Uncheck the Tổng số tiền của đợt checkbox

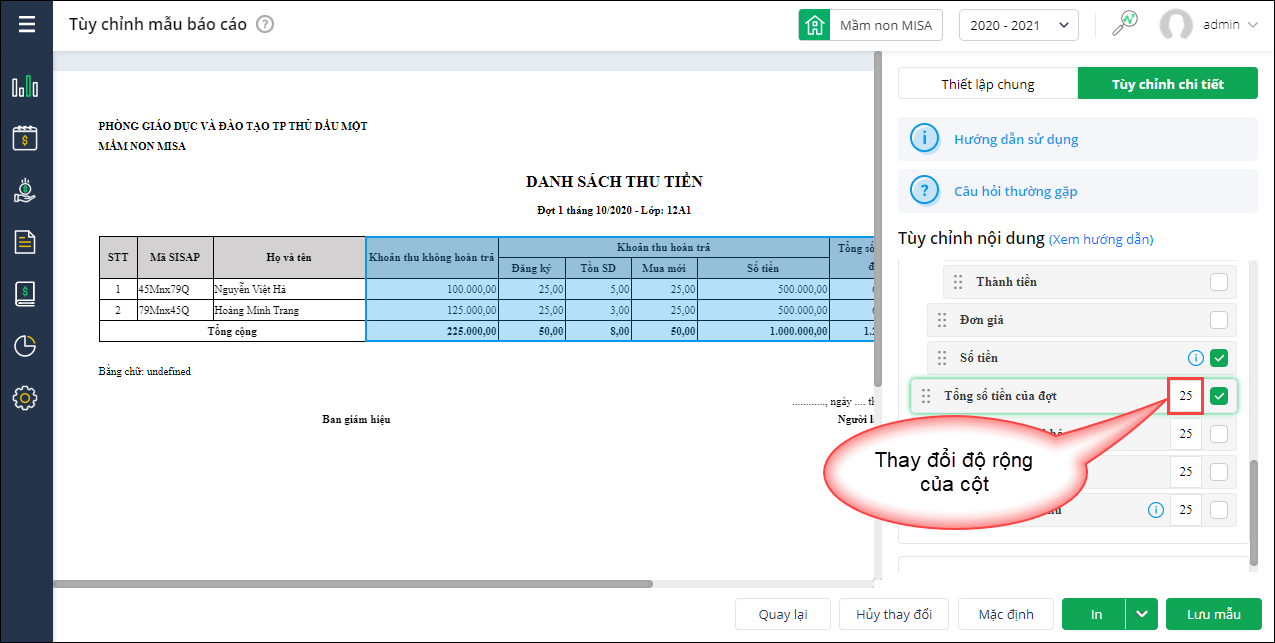point(1219,396)
